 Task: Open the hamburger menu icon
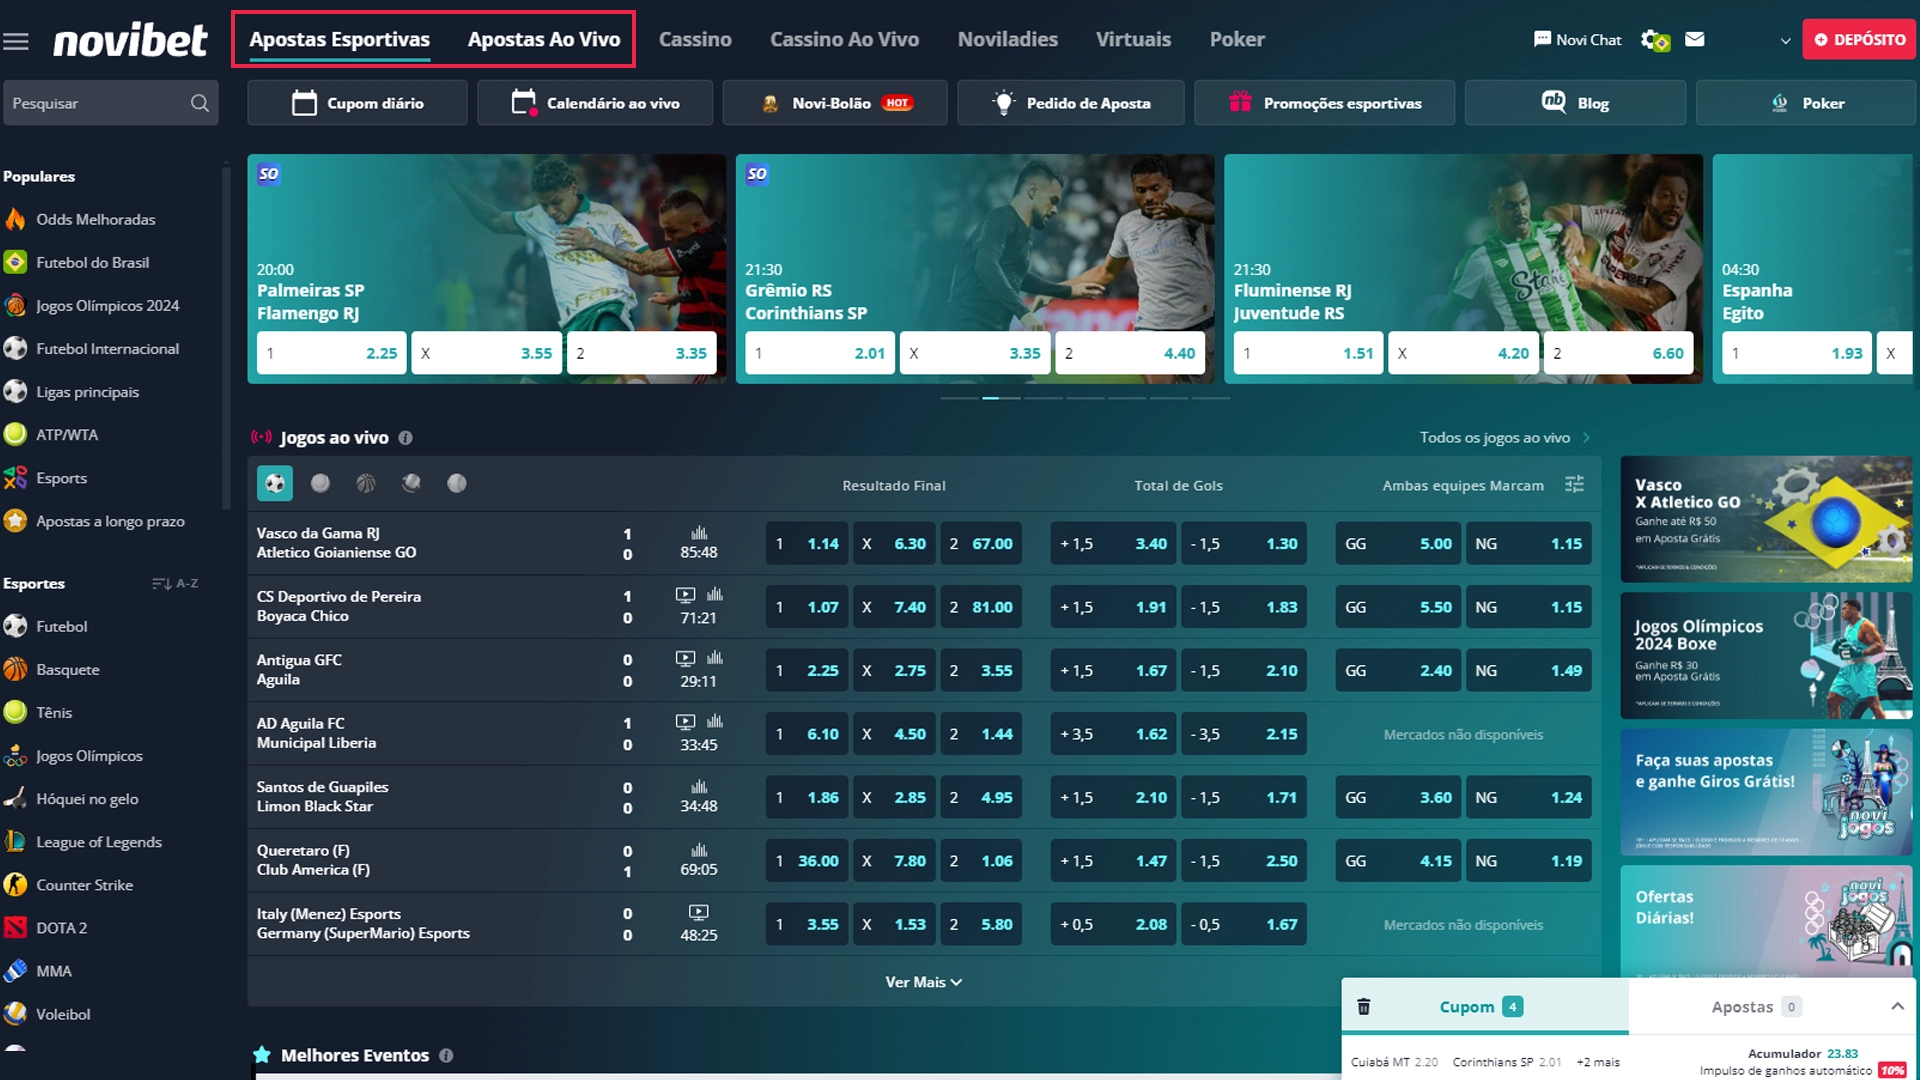[x=16, y=41]
